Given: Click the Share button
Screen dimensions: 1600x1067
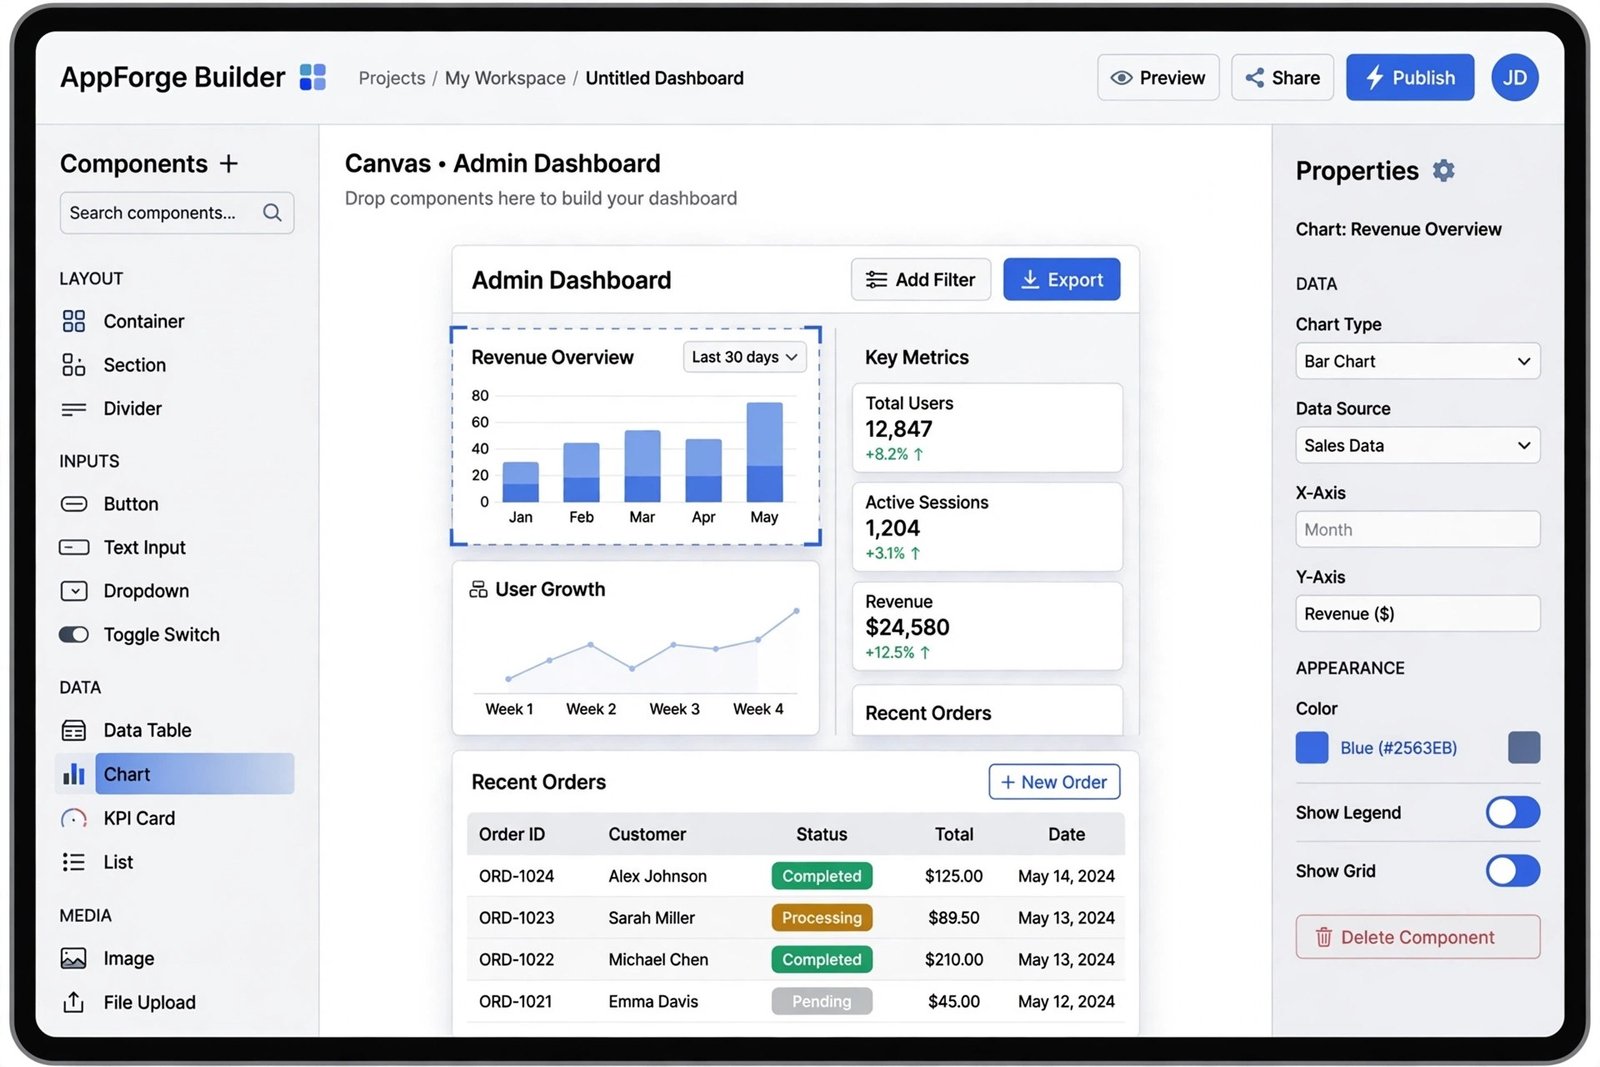Looking at the screenshot, I should (1282, 77).
